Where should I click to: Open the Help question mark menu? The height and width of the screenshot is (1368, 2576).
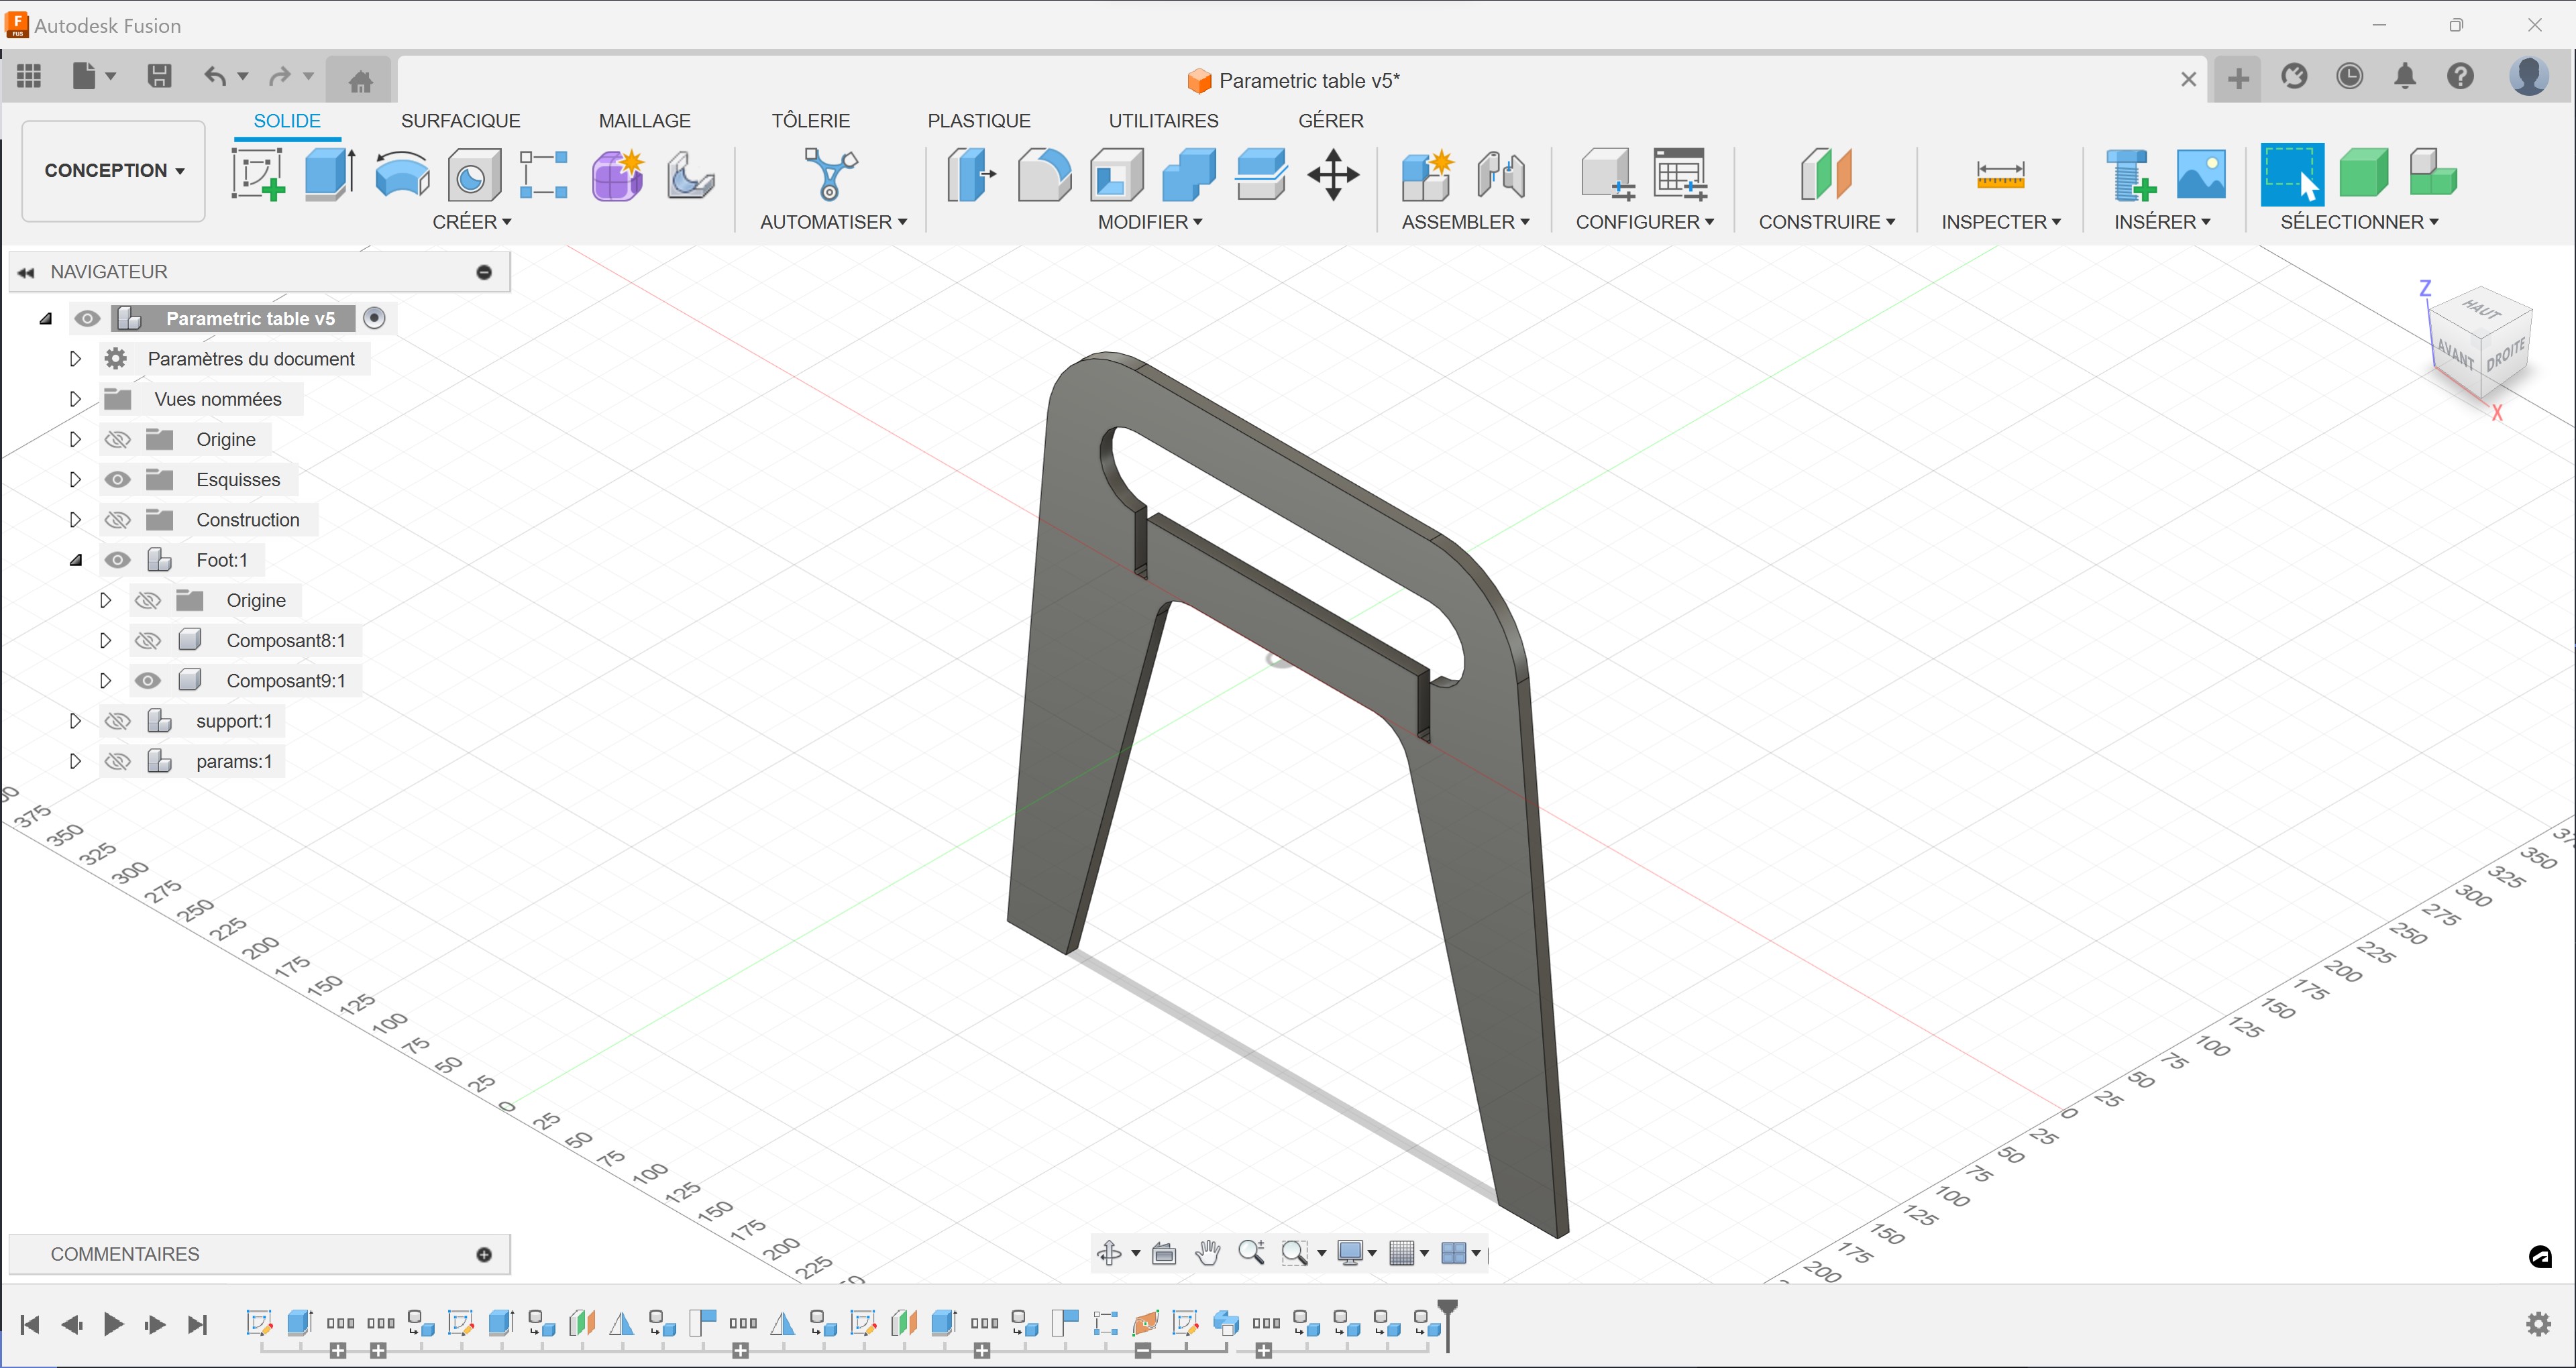pos(2460,76)
